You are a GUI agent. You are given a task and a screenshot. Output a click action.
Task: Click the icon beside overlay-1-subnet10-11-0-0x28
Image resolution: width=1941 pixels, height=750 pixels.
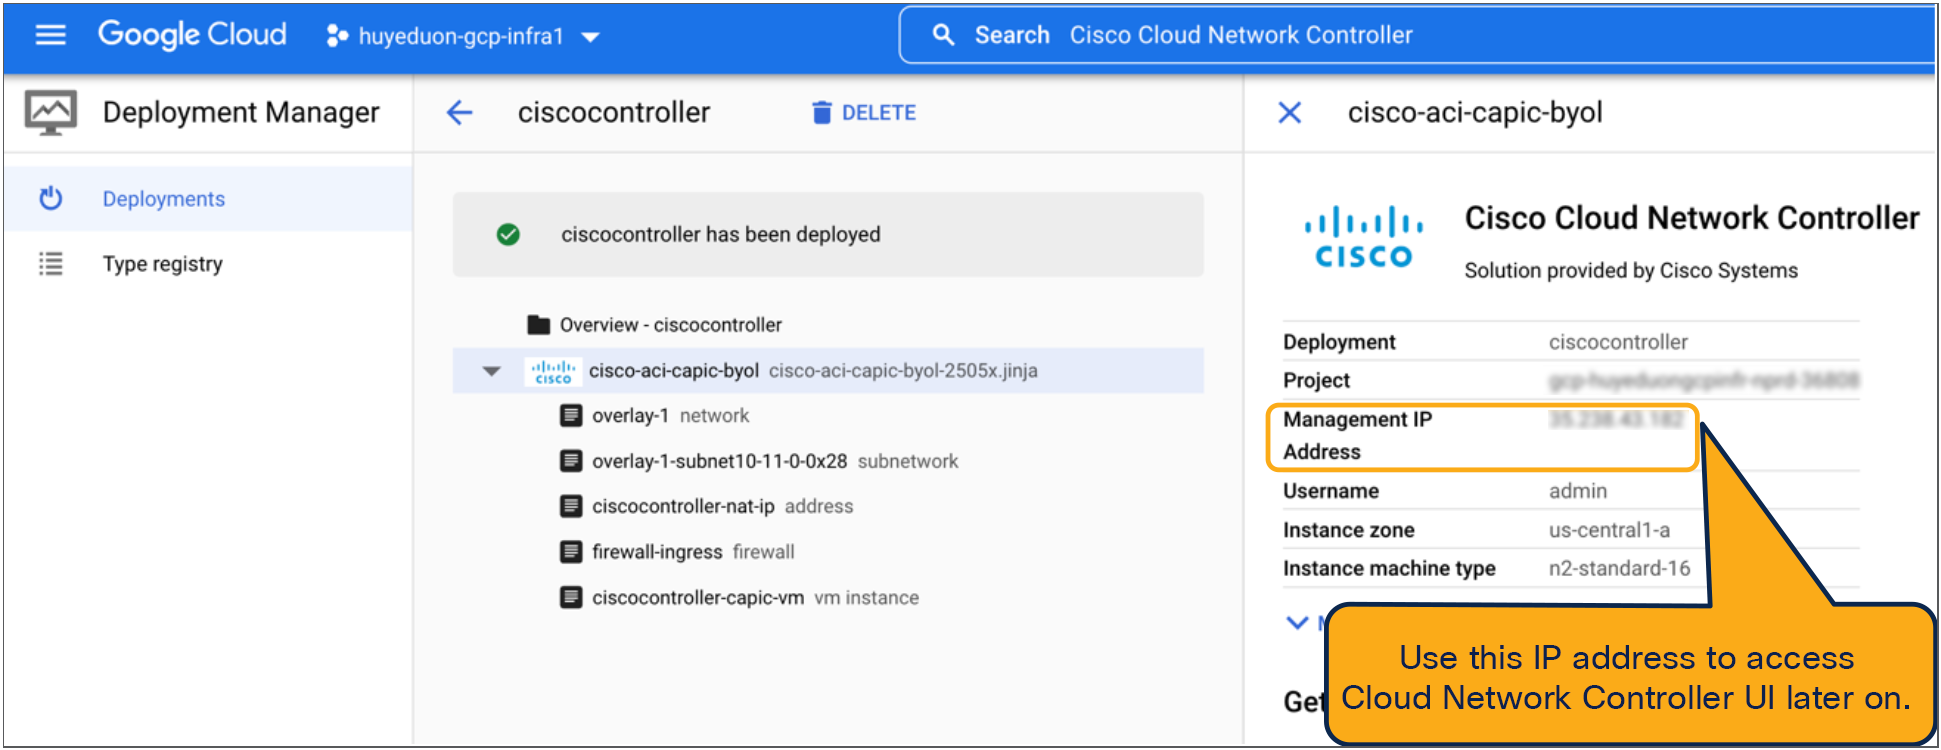point(571,461)
